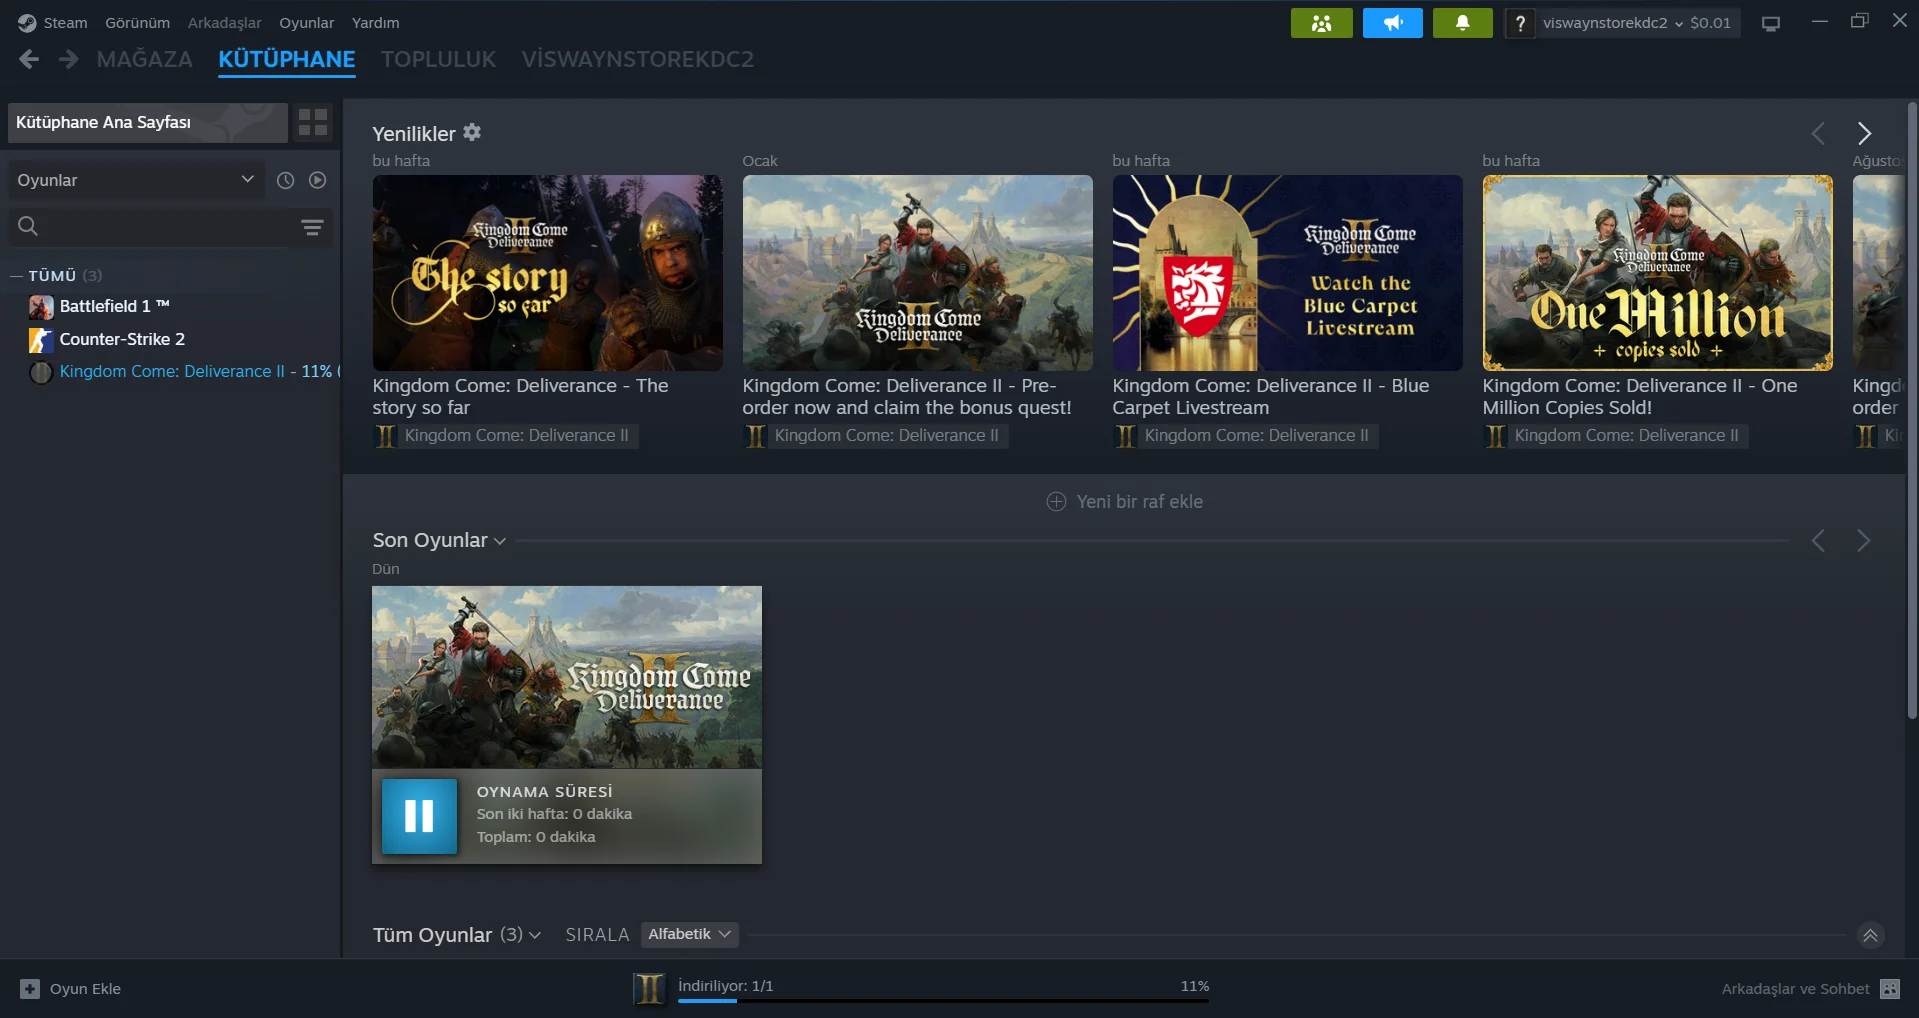Click the scroll-to-top double chevron icon
Viewport: 1919px width, 1018px height.
tap(1870, 935)
